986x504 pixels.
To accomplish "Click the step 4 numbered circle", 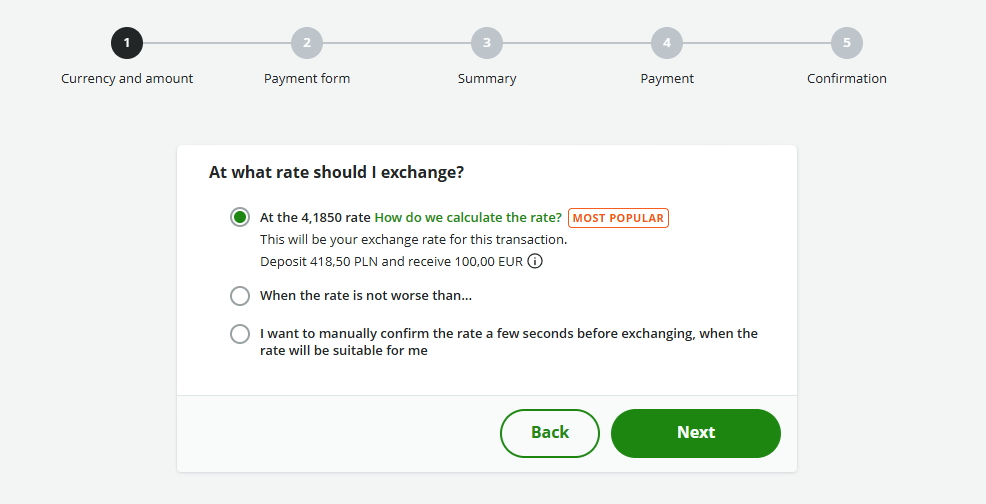I will (667, 43).
